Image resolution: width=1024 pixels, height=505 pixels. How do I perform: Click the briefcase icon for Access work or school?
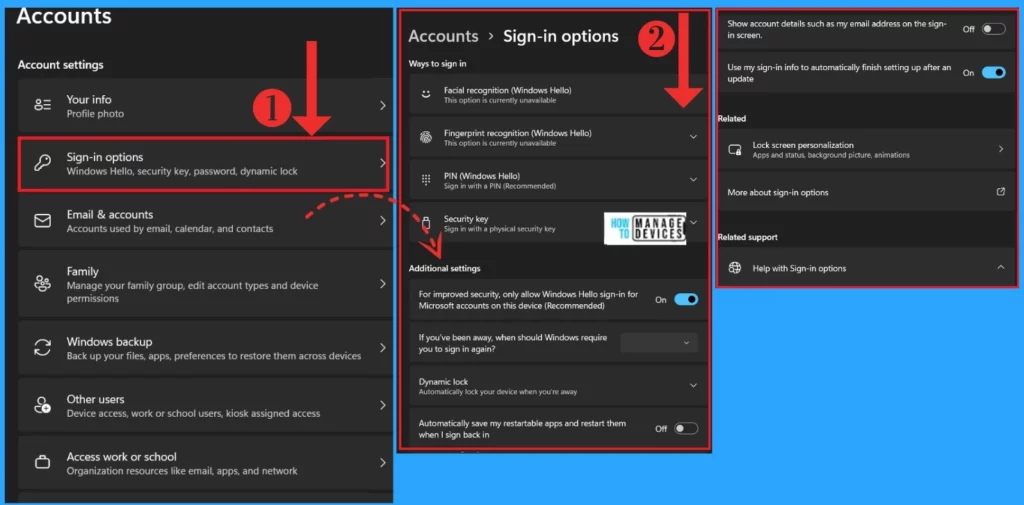[42, 463]
